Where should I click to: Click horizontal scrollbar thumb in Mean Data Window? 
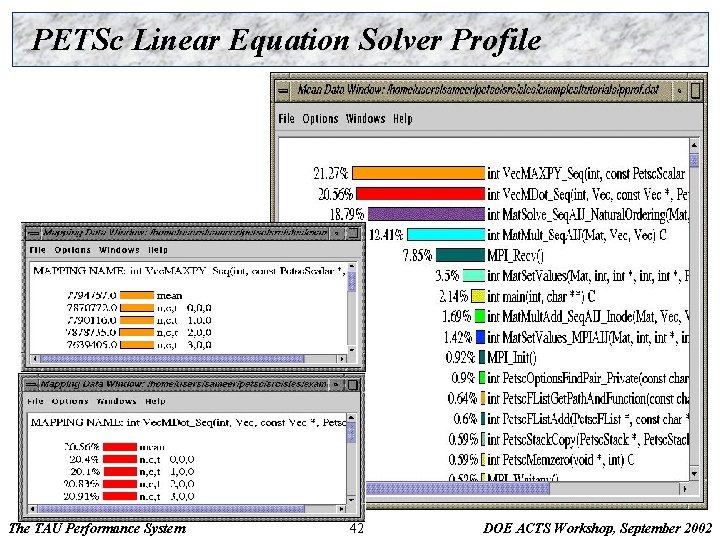tap(458, 489)
